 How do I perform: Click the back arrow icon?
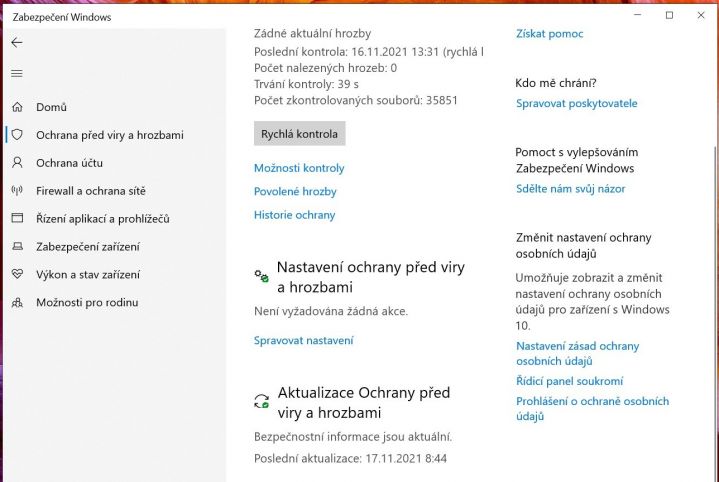click(17, 43)
